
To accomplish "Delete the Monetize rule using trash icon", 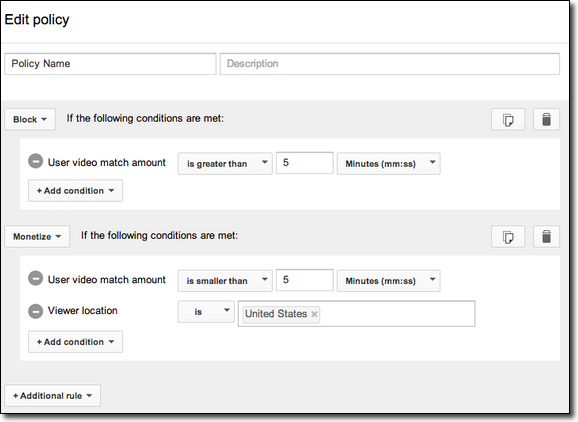I will [x=546, y=237].
